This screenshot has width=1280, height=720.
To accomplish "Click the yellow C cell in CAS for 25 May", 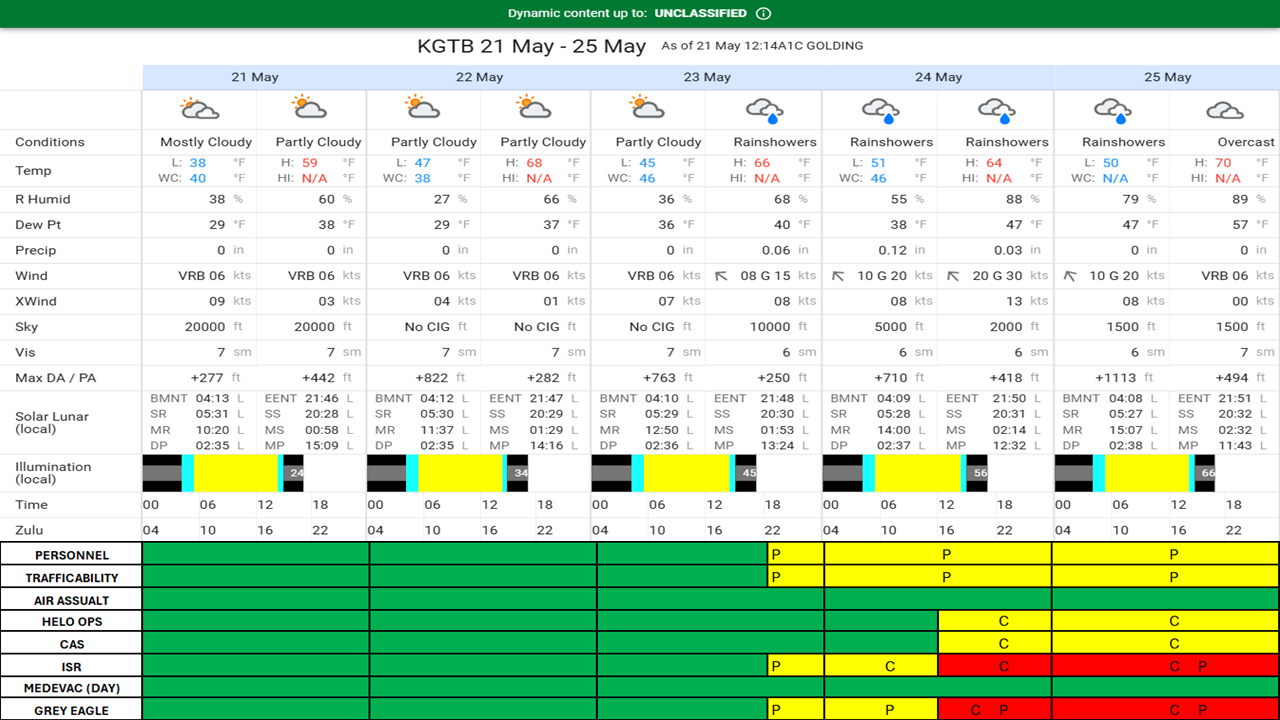I will [x=1165, y=644].
